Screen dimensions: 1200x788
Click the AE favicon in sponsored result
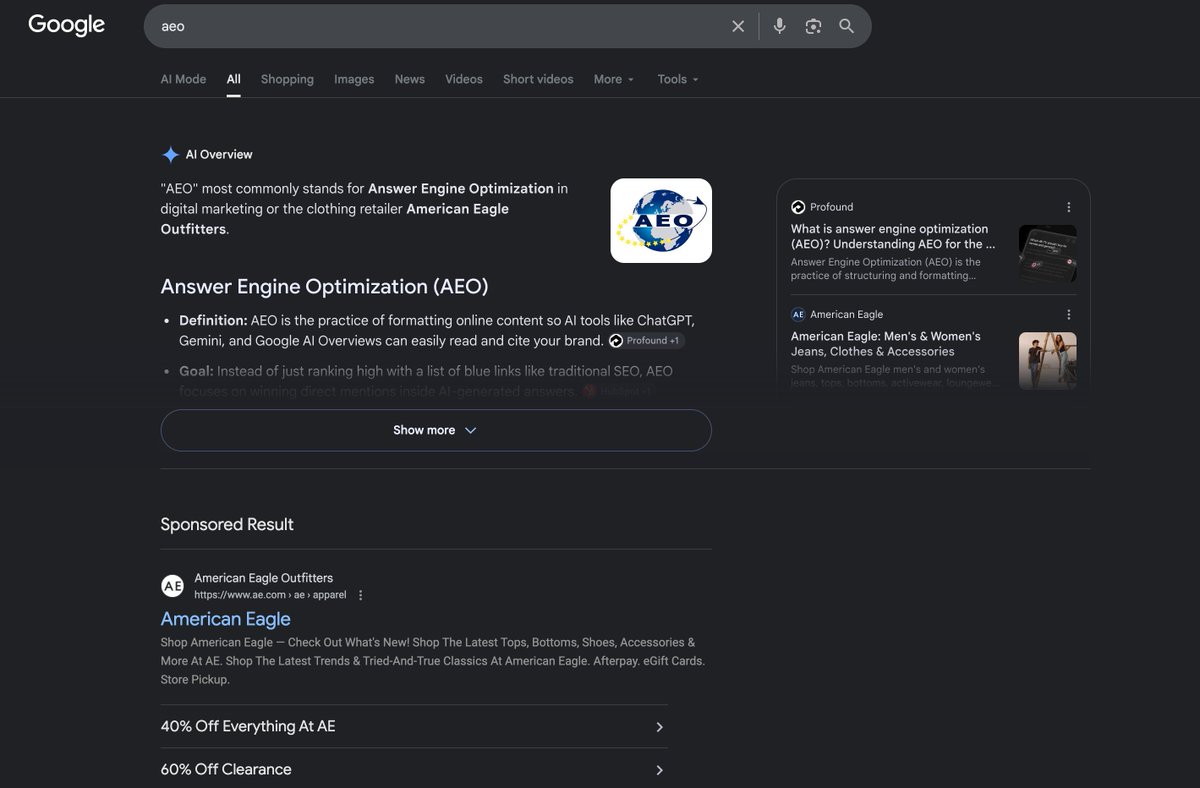coord(173,586)
